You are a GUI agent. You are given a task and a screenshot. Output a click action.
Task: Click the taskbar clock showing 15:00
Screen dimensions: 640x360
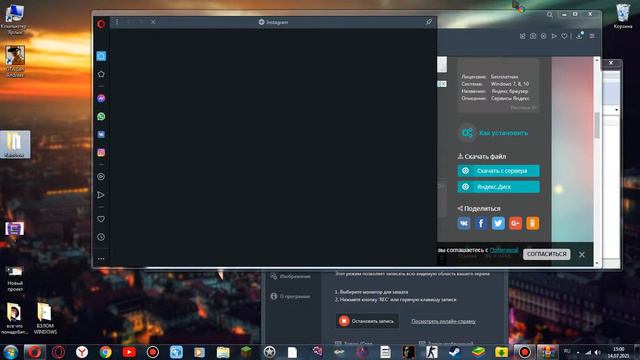[x=618, y=352]
